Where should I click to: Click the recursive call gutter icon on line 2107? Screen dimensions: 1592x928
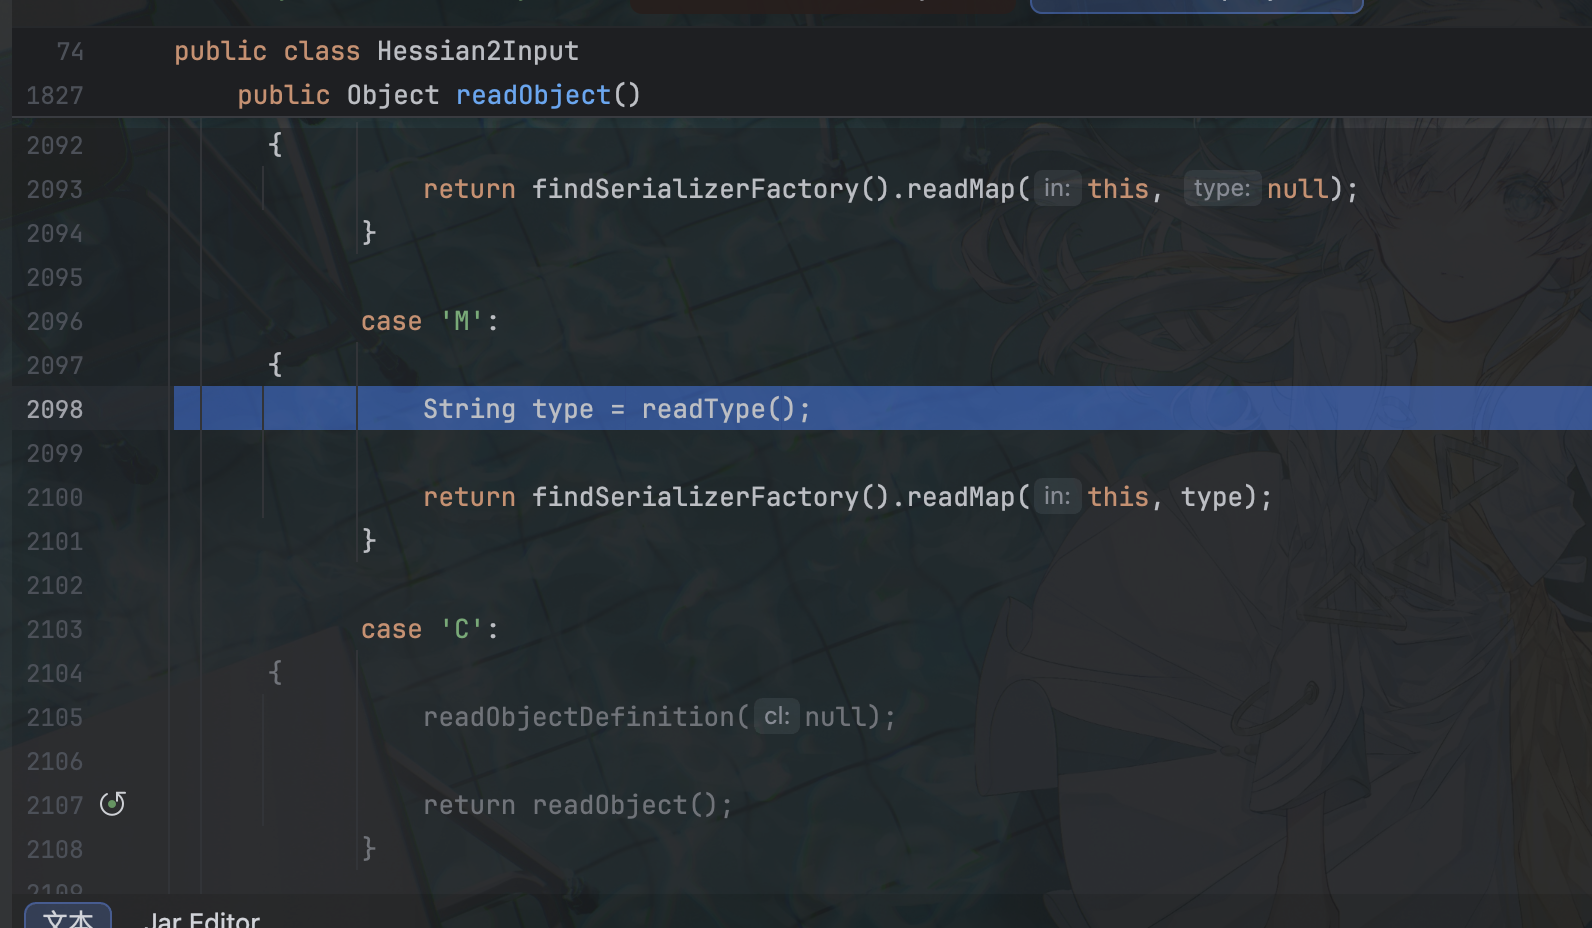click(112, 804)
